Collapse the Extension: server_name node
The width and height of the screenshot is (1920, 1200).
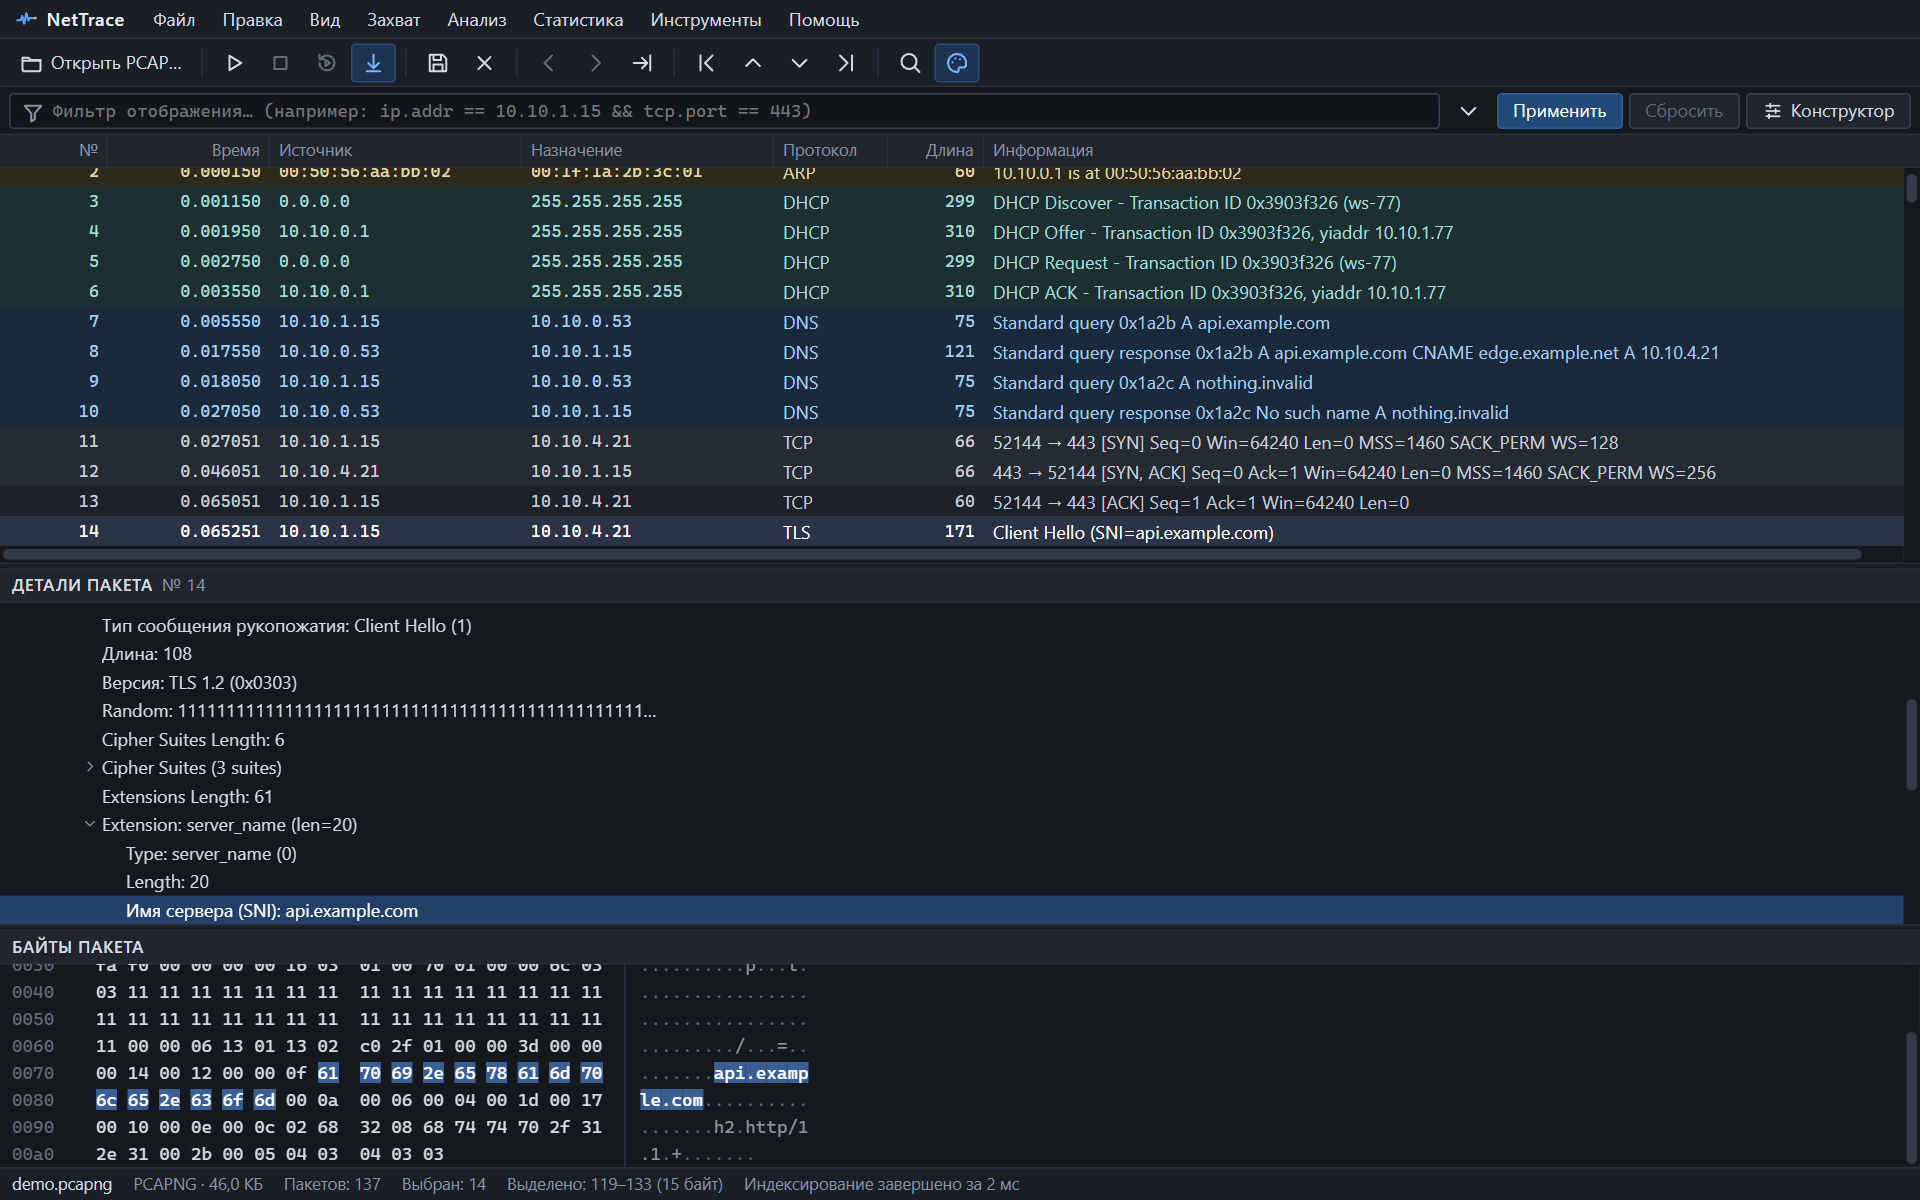[x=90, y=824]
